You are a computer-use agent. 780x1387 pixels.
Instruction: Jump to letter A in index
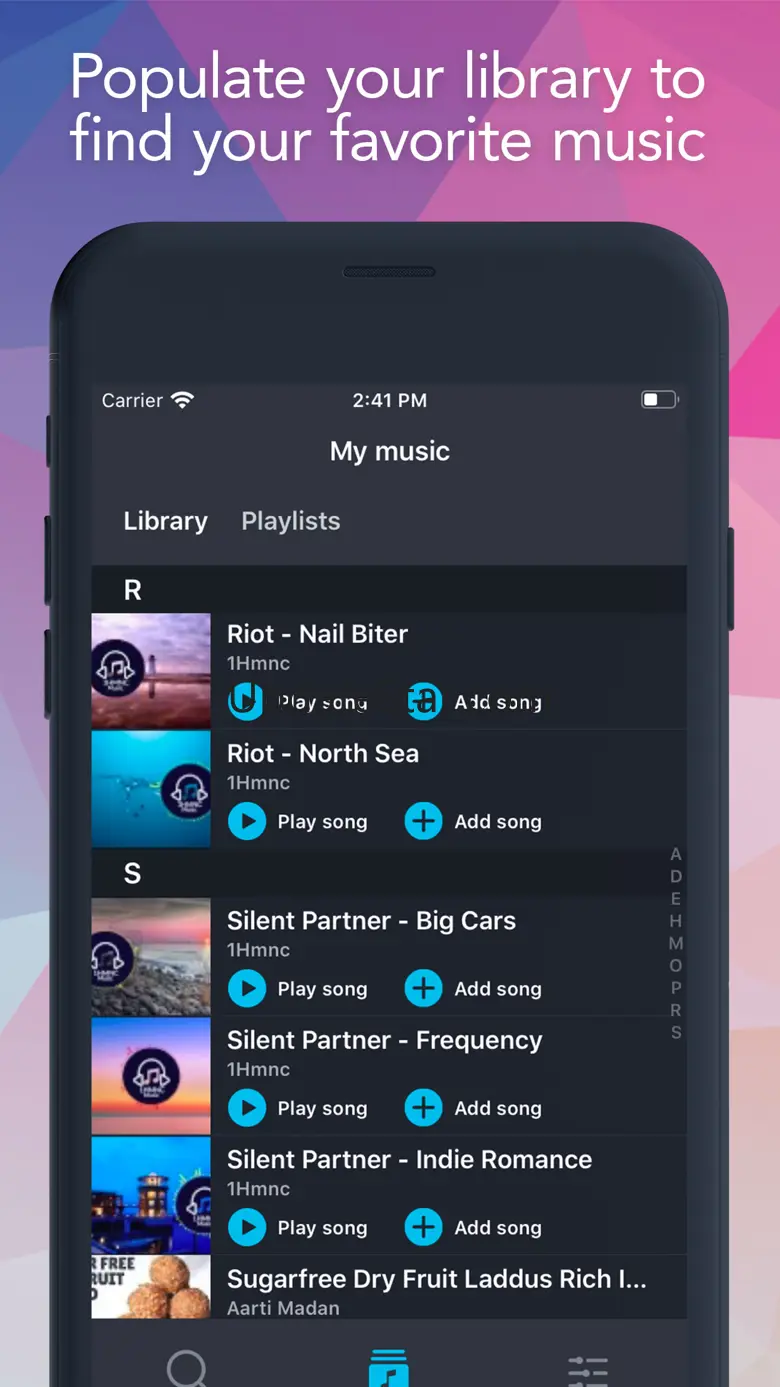(676, 854)
